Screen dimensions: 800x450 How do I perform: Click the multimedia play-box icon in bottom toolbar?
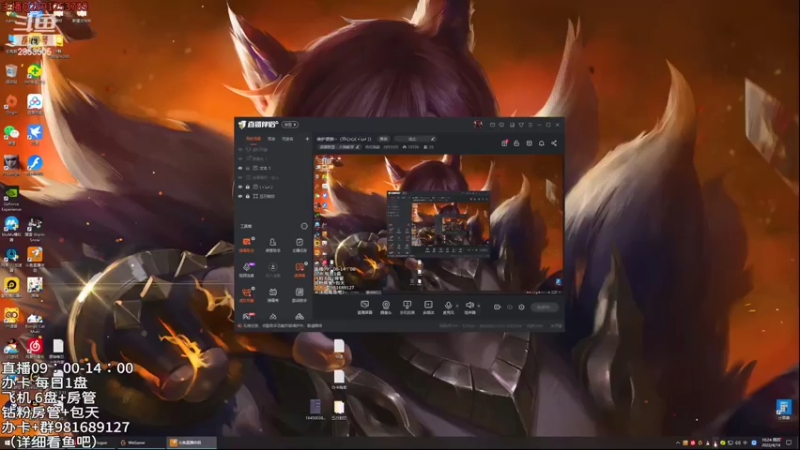coord(428,307)
